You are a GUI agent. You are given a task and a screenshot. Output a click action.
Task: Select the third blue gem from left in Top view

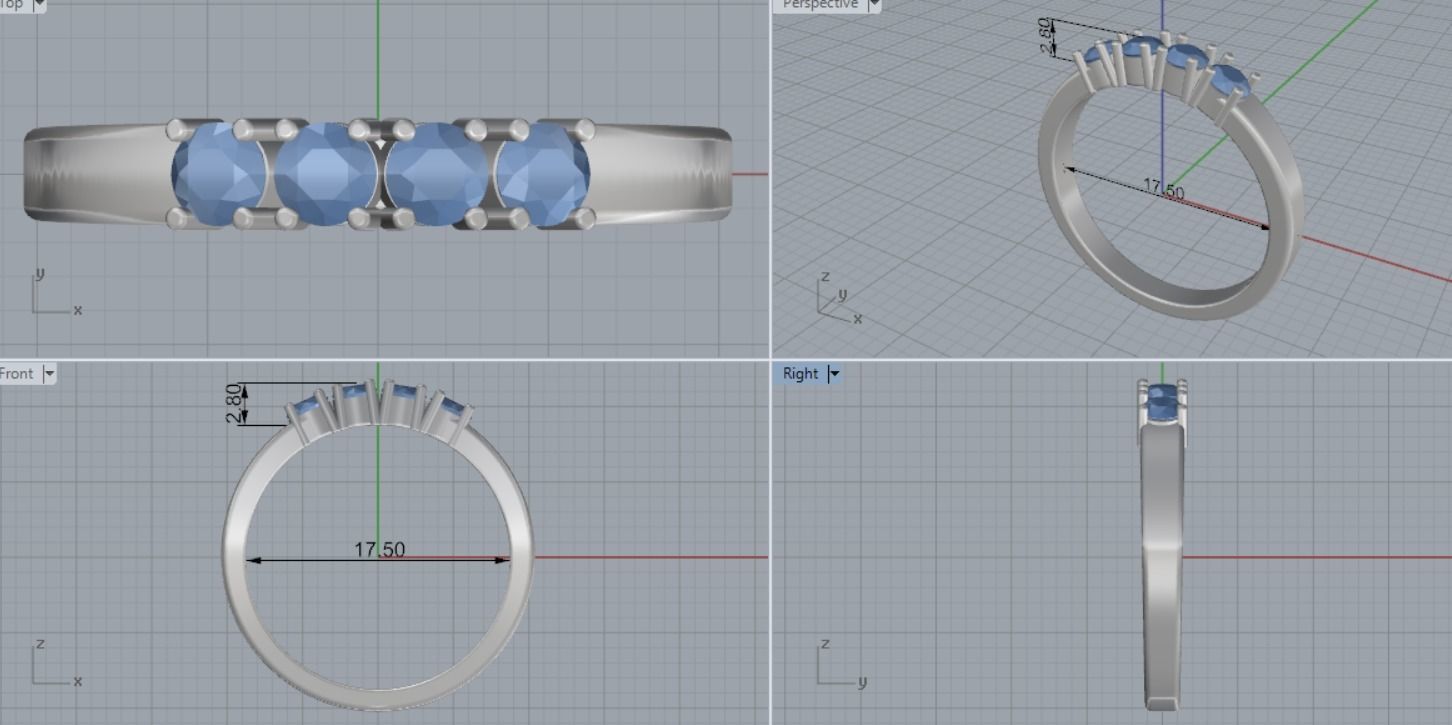tap(436, 174)
